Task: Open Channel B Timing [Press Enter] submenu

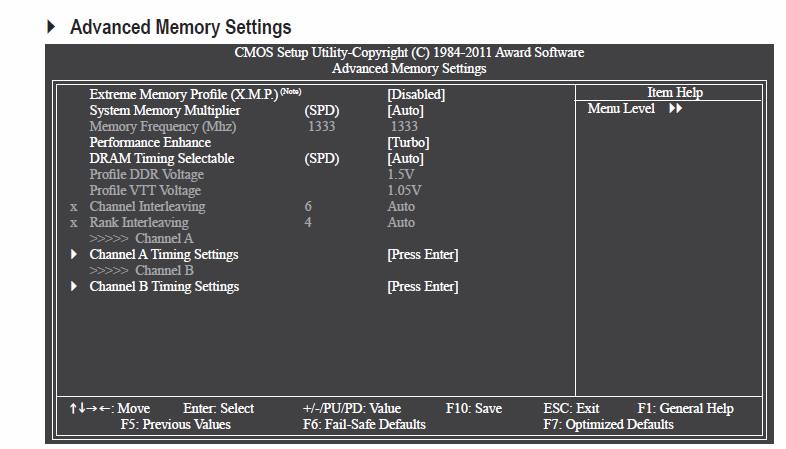Action: [423, 287]
